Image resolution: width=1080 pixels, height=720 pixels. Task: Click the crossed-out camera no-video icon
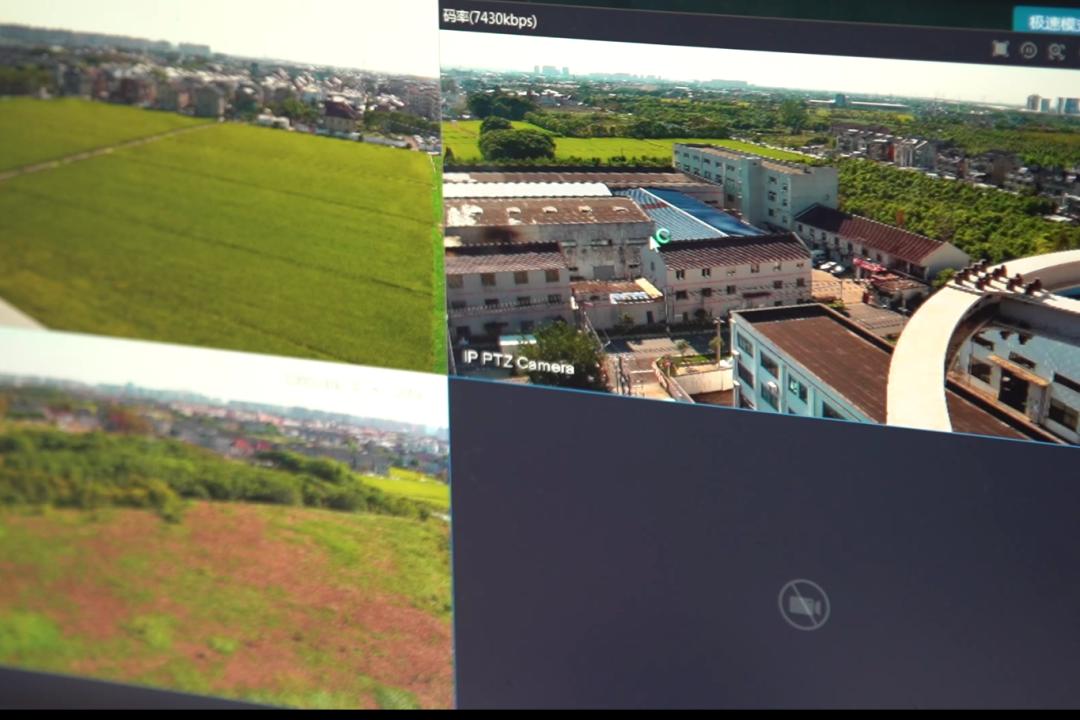tap(804, 605)
